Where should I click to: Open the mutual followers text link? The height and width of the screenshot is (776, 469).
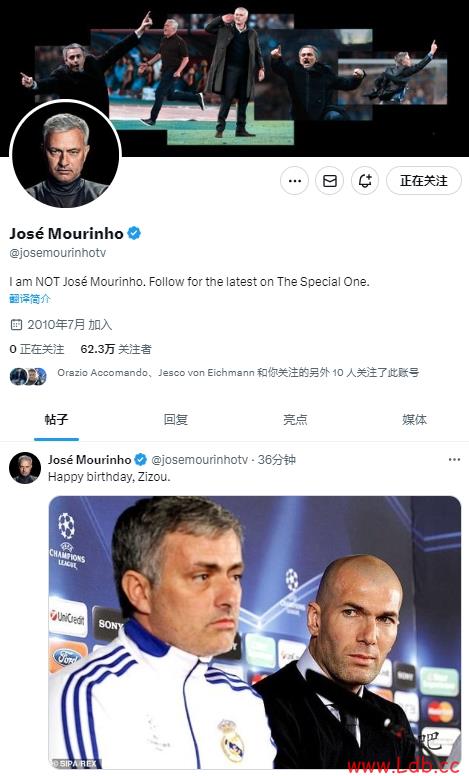coord(238,372)
